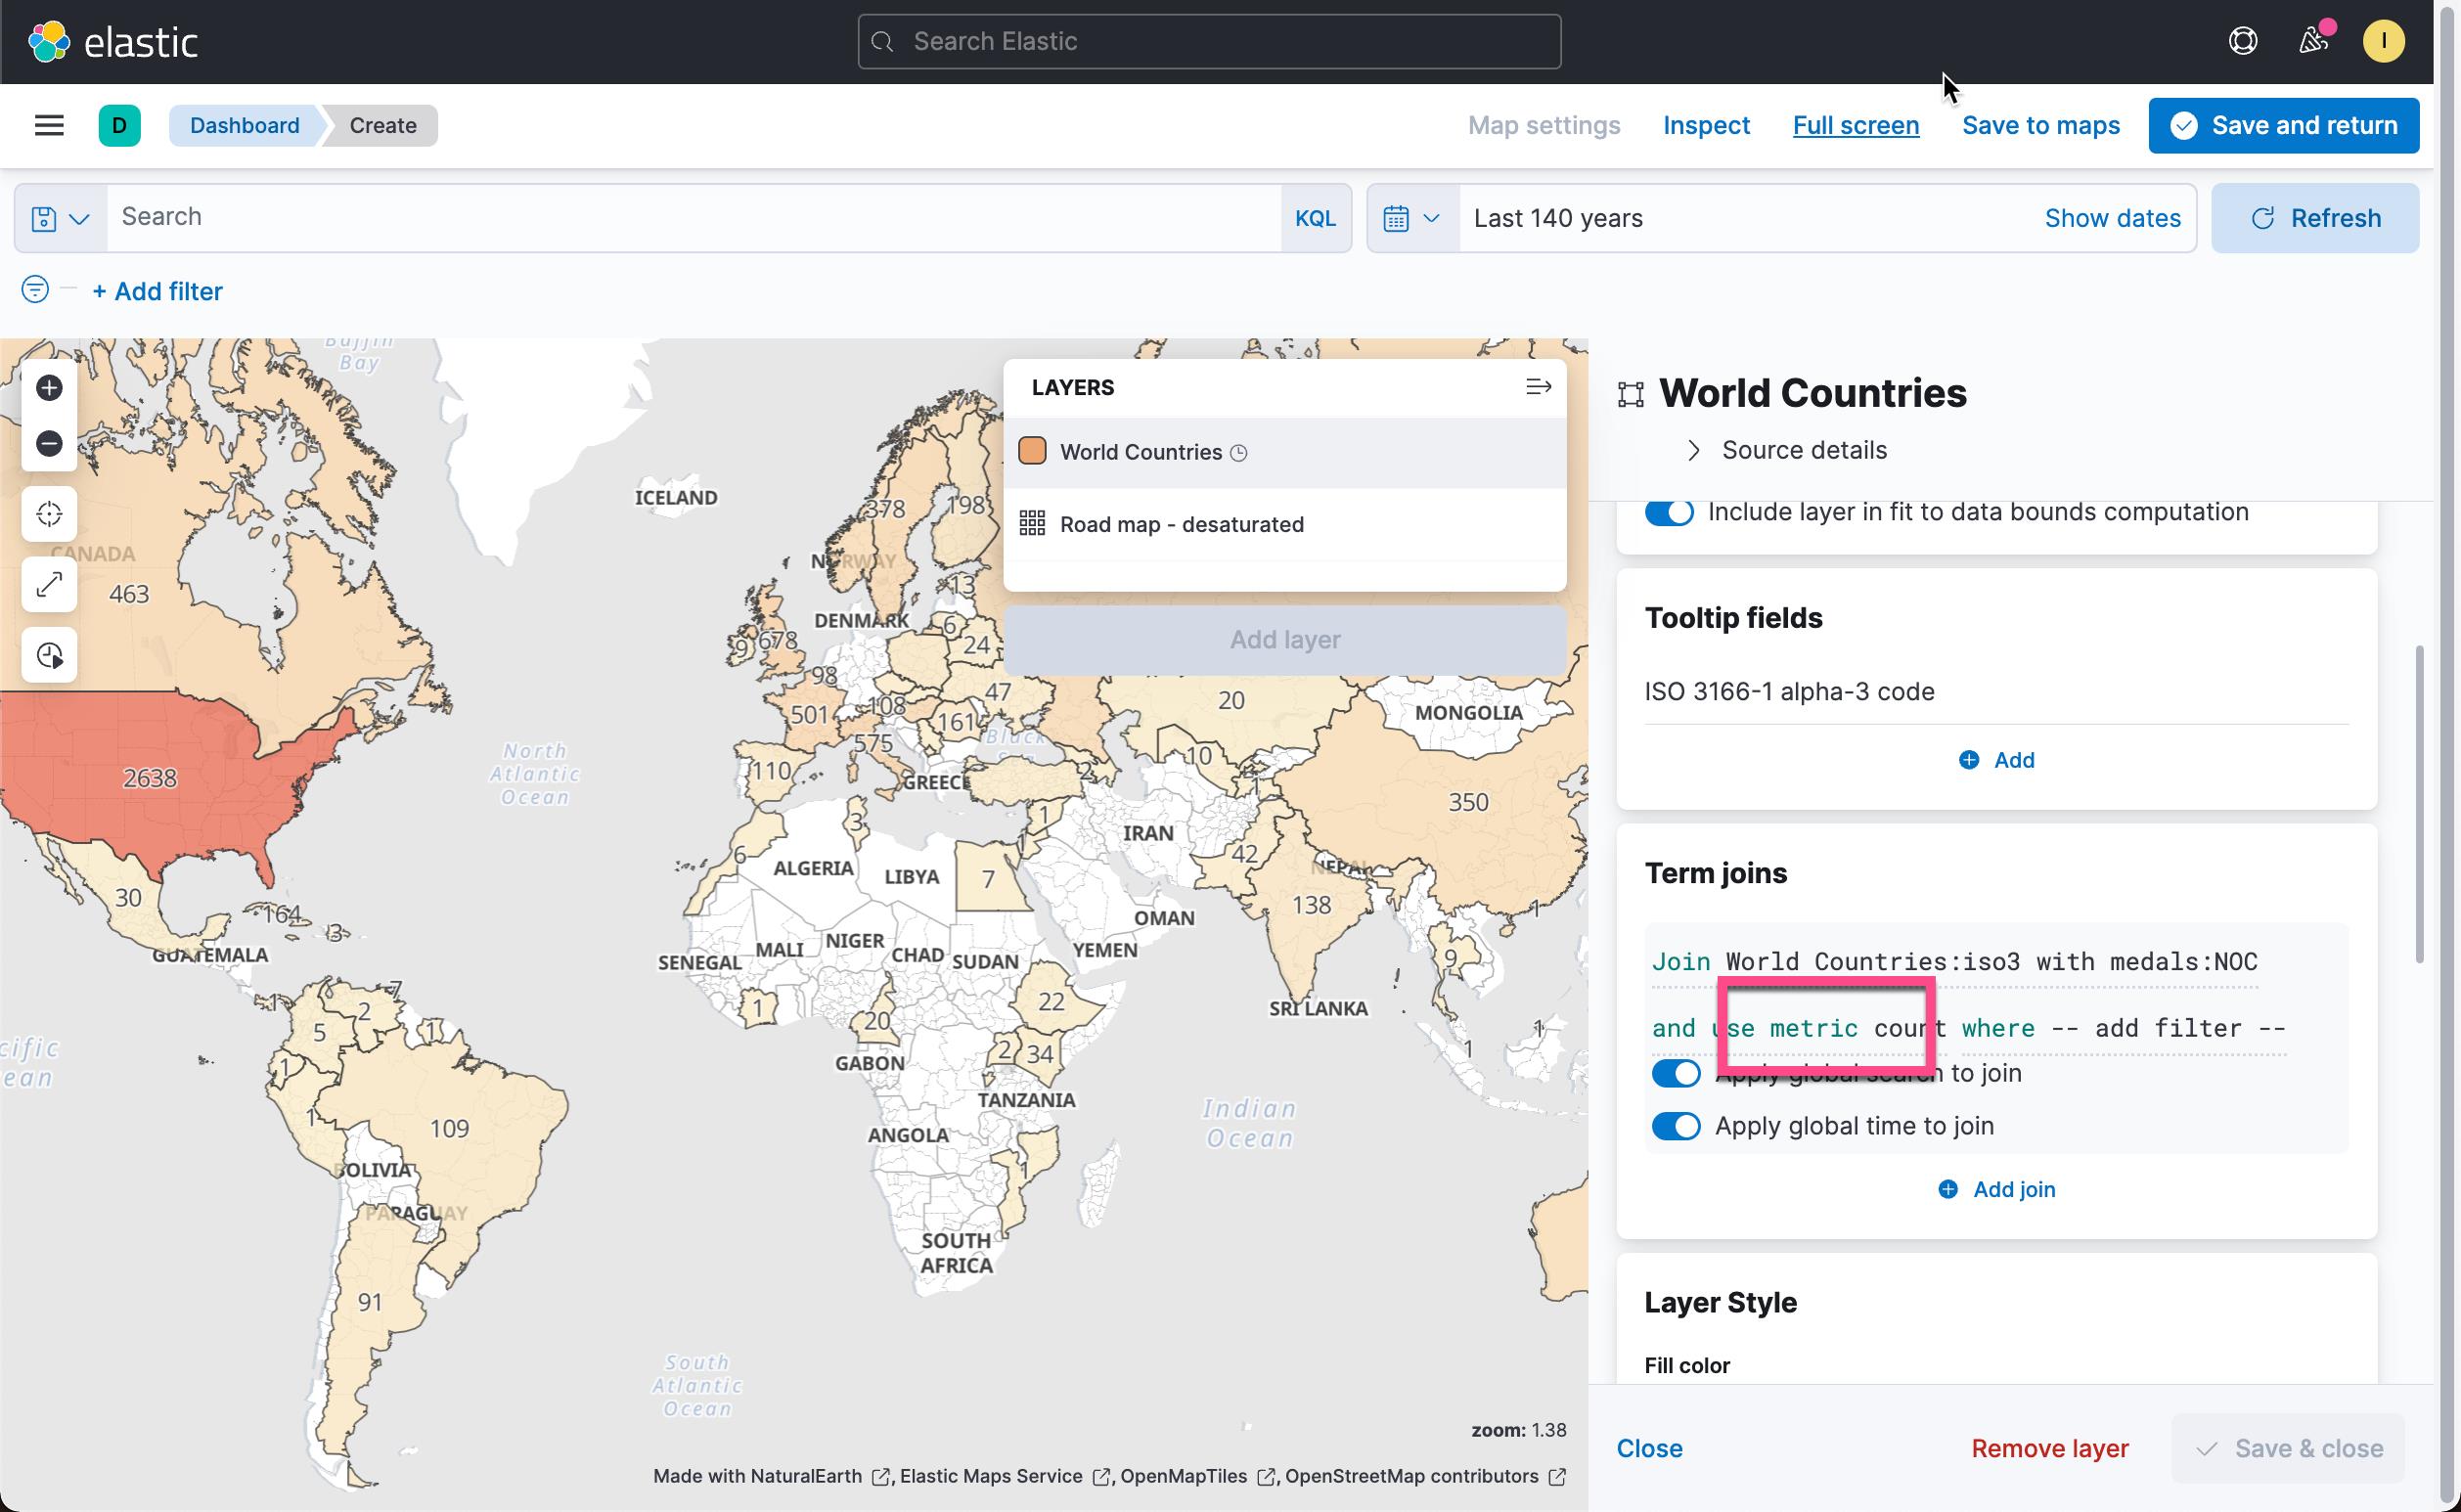
Task: Select the Road map - desaturated layer
Action: click(x=1284, y=524)
